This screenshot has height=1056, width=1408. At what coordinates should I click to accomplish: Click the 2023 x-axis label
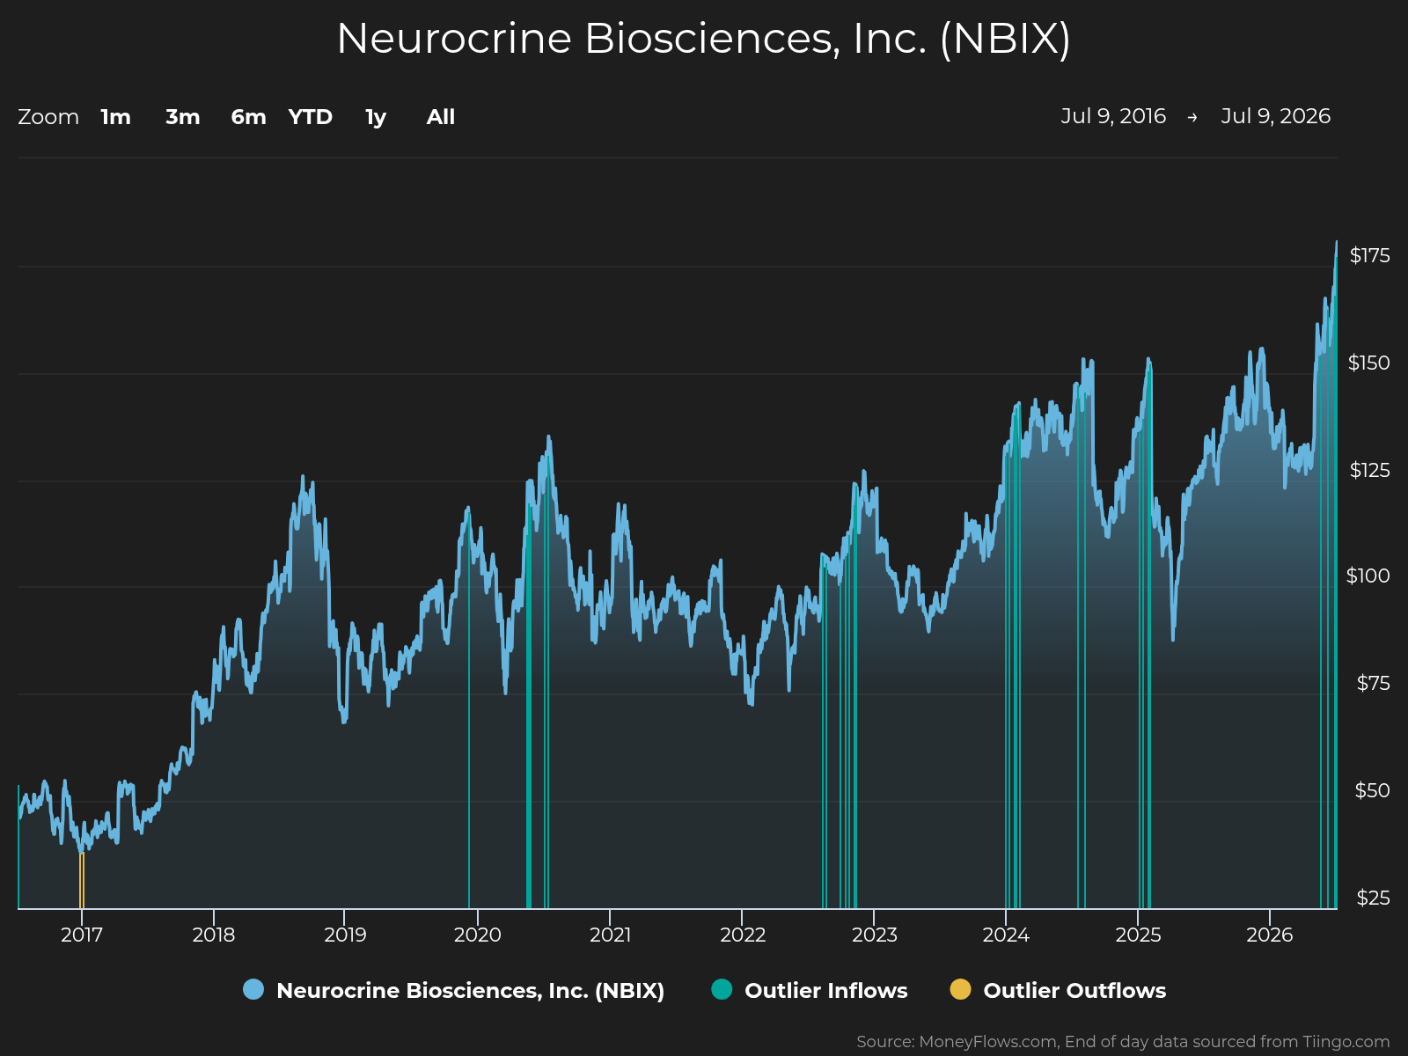pyautogui.click(x=875, y=935)
